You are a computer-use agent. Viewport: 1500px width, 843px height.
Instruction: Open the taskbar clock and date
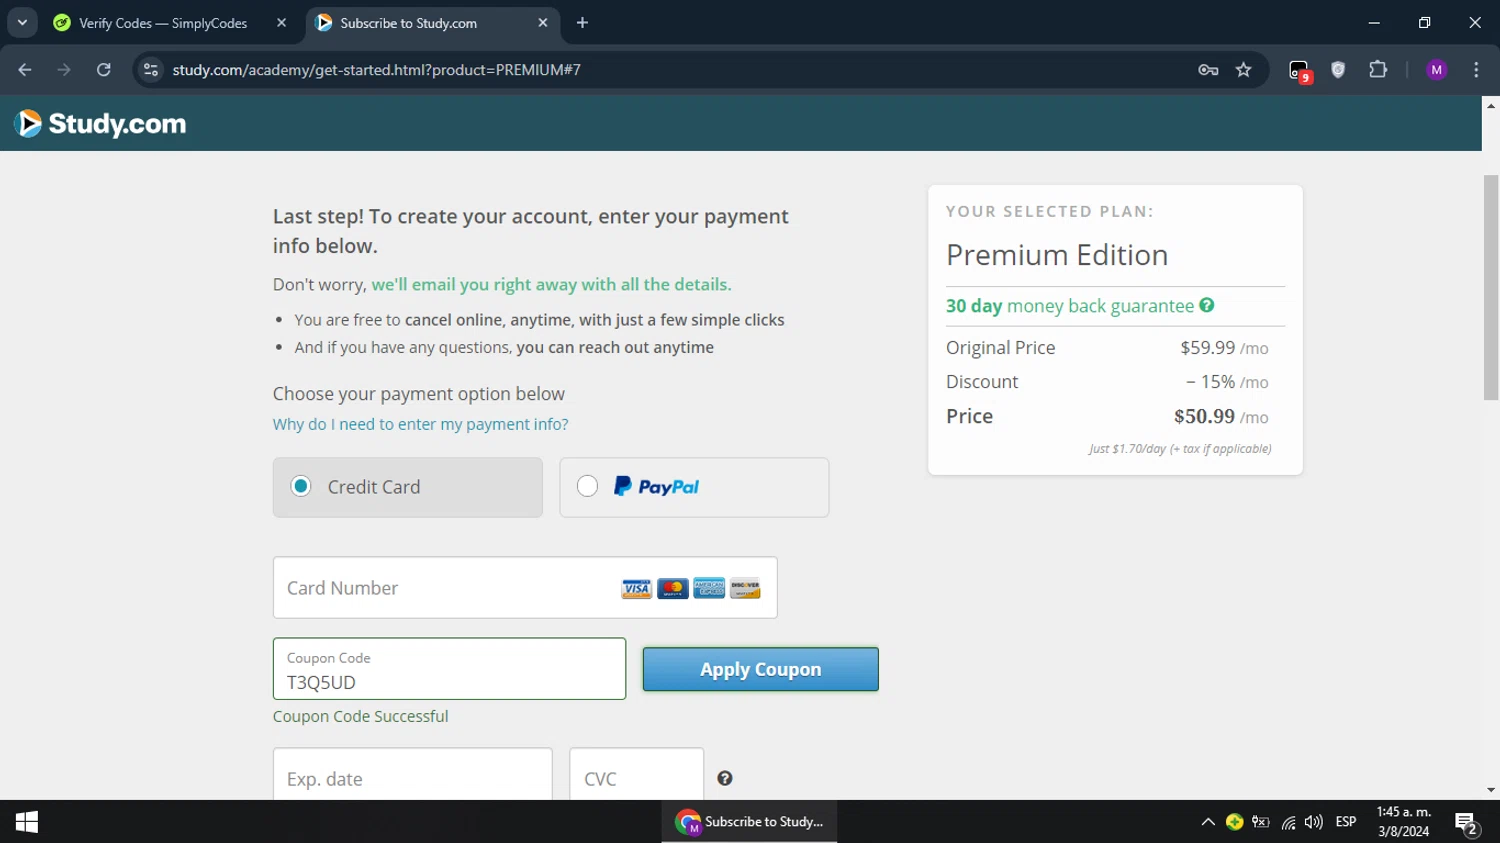coord(1404,822)
